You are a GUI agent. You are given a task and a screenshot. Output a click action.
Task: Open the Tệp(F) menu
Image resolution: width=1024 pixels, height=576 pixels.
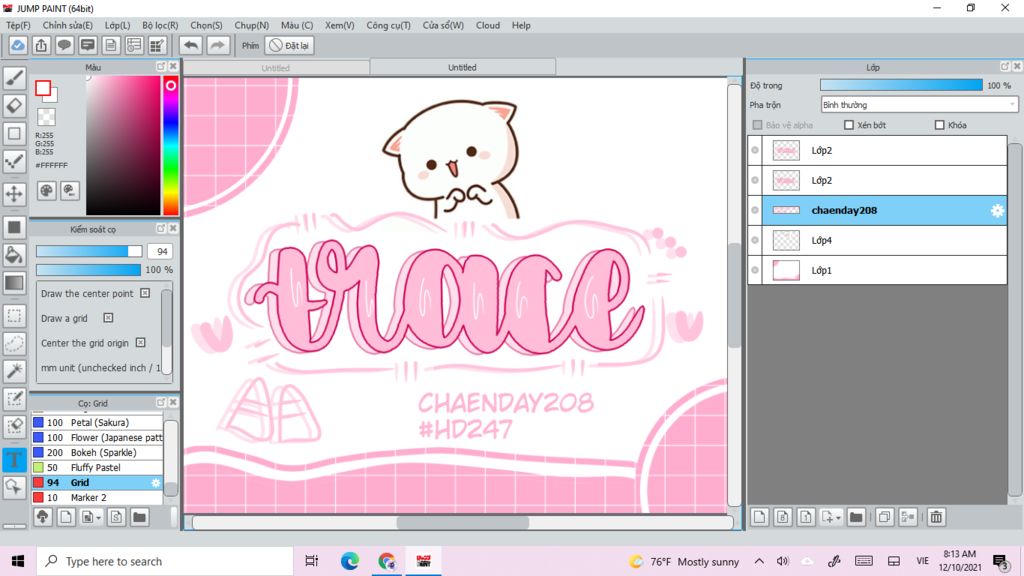click(x=18, y=25)
